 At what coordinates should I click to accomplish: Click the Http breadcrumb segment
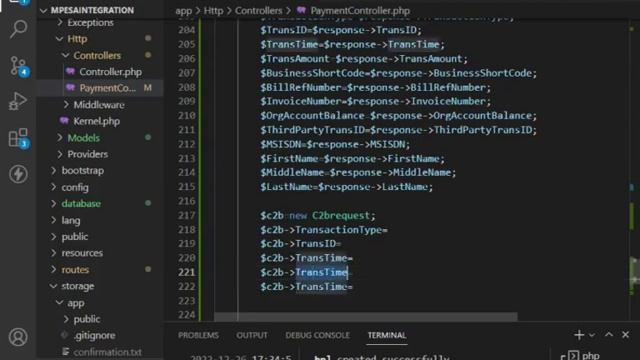(213, 11)
